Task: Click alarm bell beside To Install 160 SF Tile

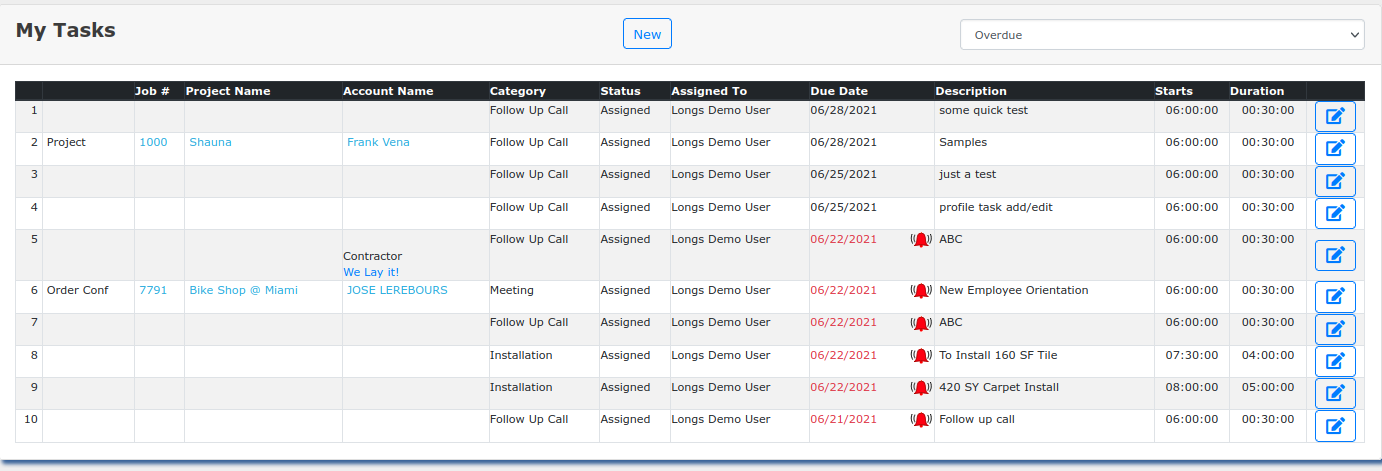Action: pos(921,355)
